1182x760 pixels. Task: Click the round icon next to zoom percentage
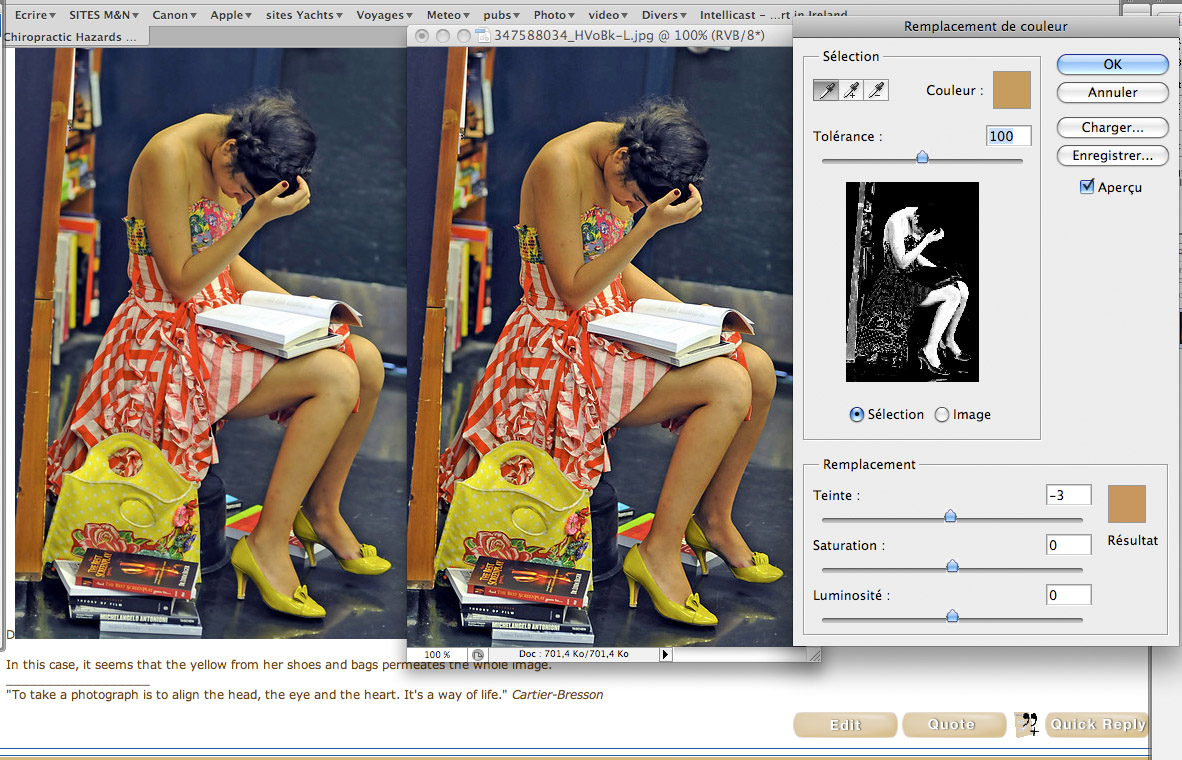tap(478, 654)
